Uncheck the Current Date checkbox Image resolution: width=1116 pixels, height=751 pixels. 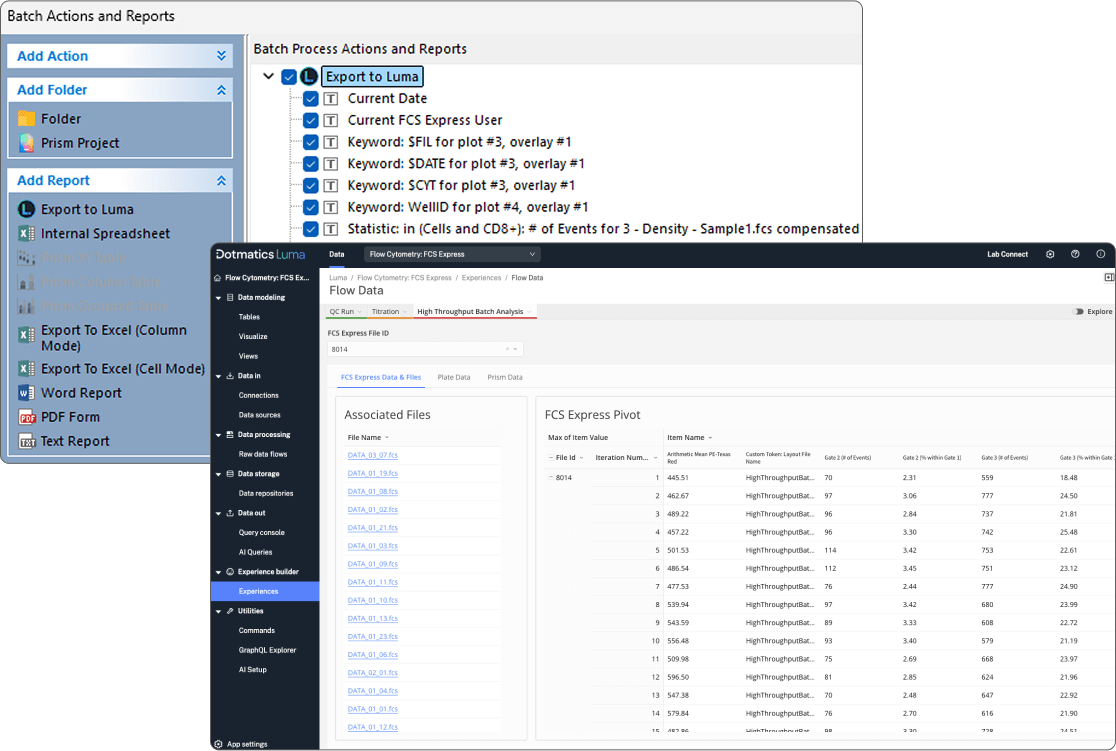(x=311, y=99)
